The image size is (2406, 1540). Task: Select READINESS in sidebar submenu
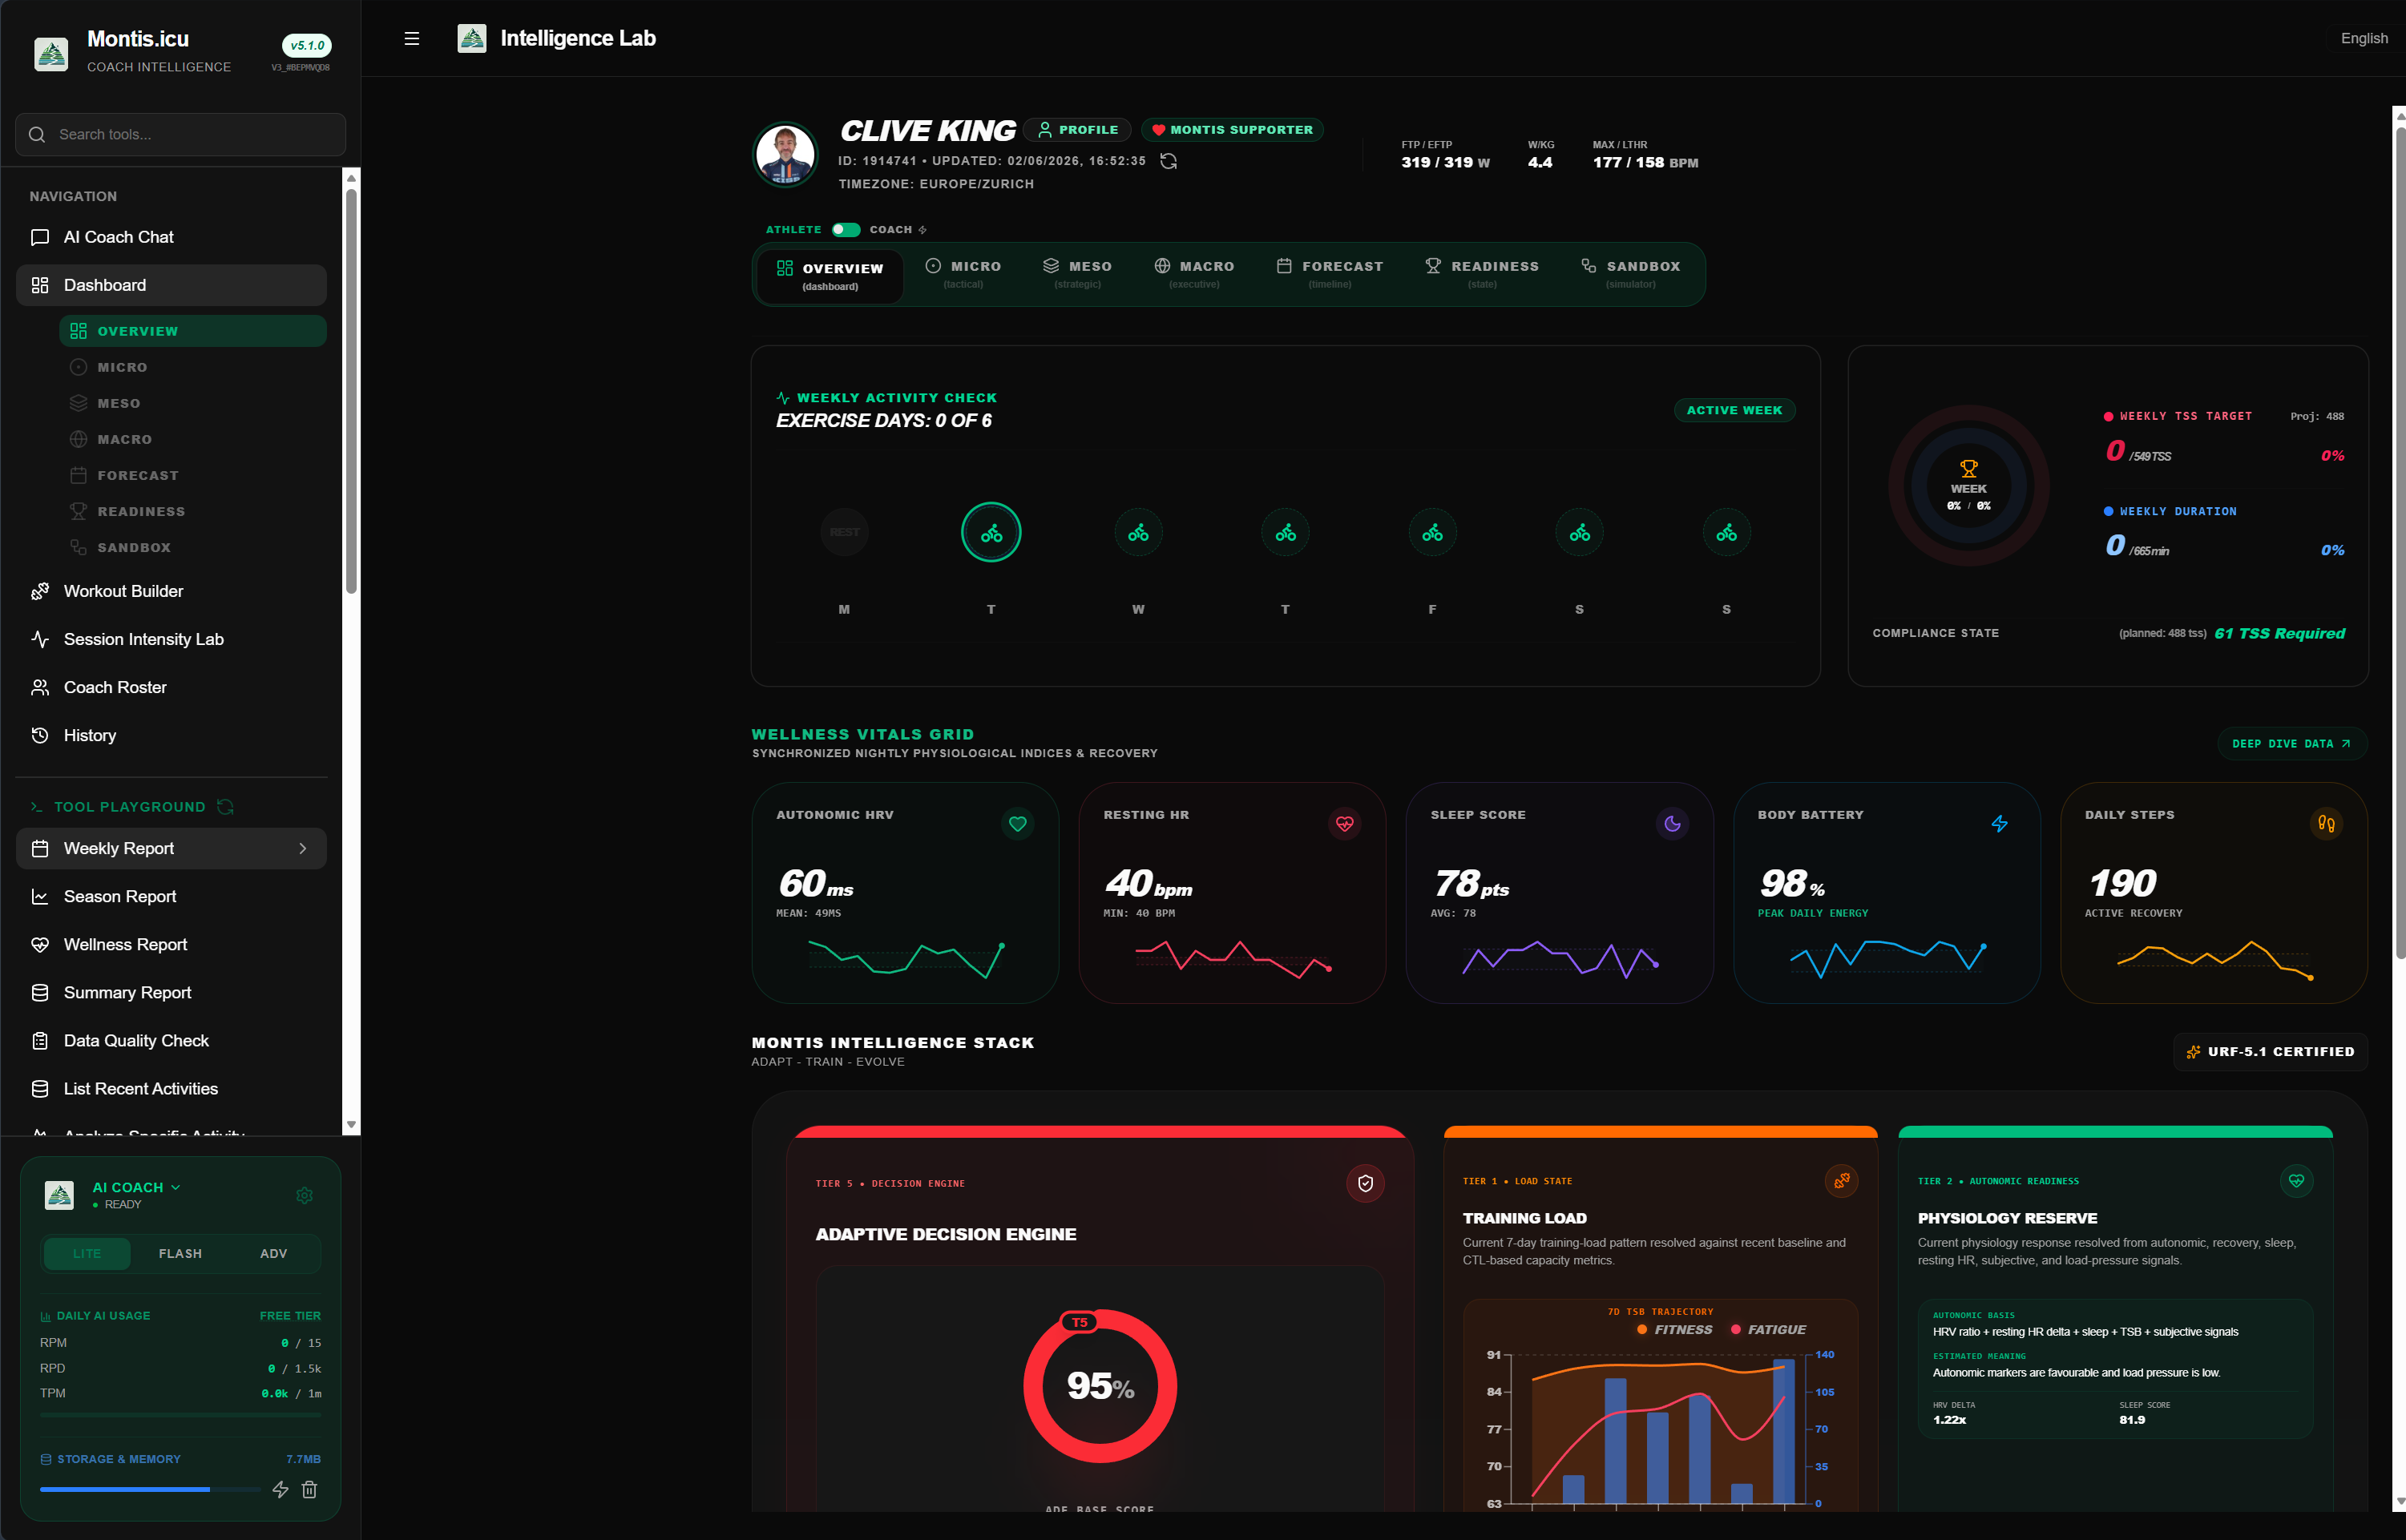[192, 511]
